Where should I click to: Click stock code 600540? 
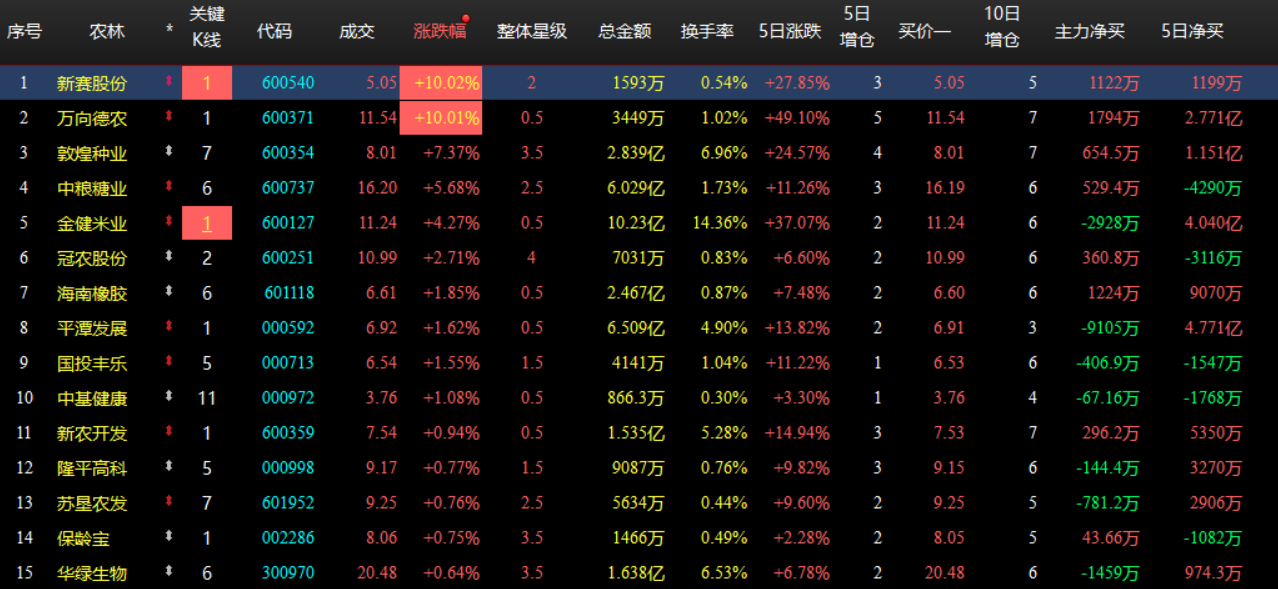[288, 83]
